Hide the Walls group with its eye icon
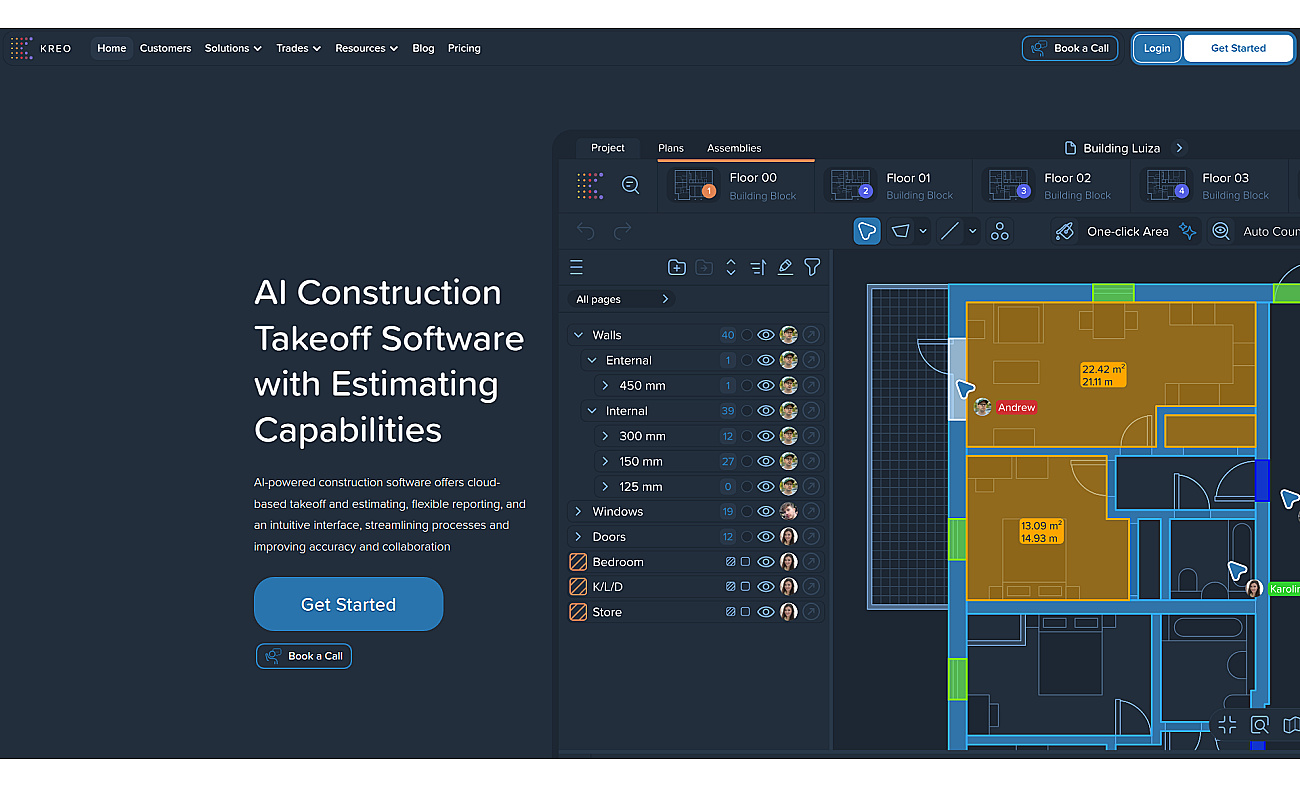The image size is (1300, 788). (x=766, y=335)
